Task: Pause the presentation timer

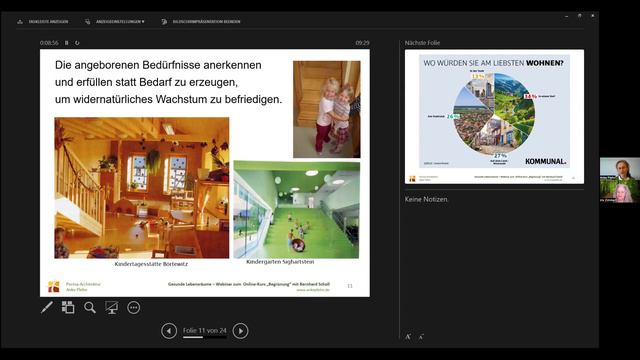Action: point(67,43)
